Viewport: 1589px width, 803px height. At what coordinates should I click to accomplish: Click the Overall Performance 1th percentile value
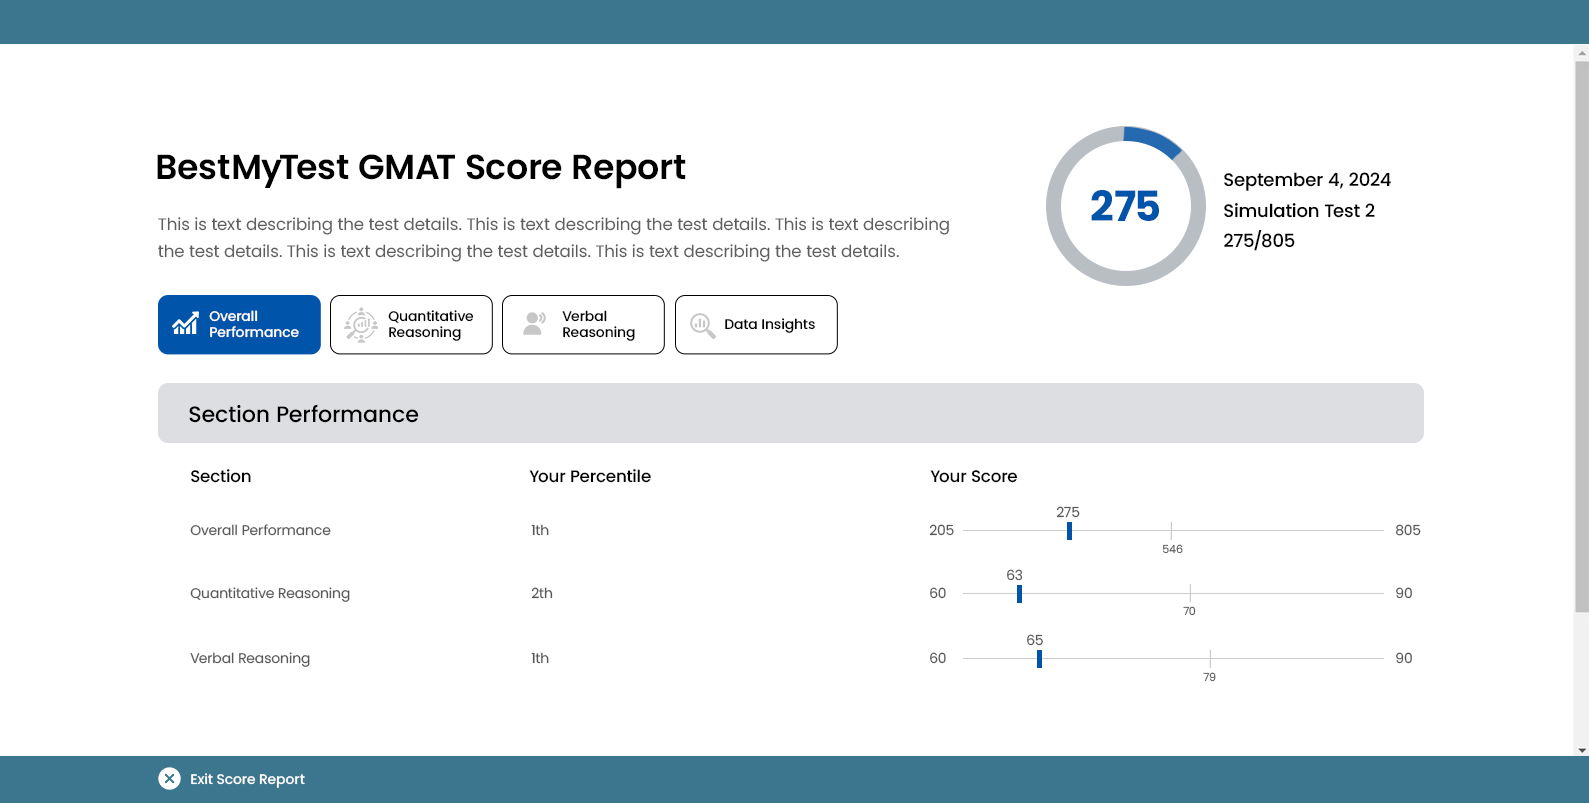pos(540,530)
